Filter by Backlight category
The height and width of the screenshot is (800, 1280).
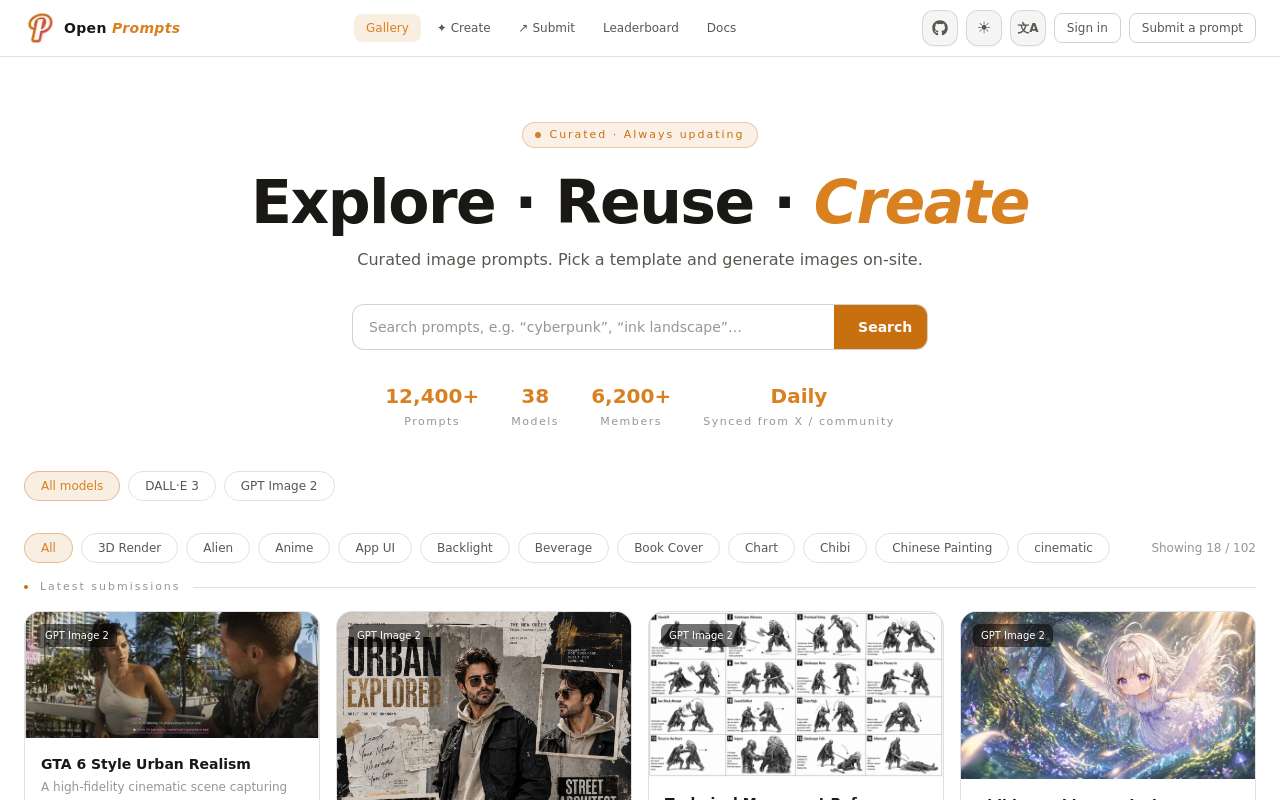tap(465, 548)
